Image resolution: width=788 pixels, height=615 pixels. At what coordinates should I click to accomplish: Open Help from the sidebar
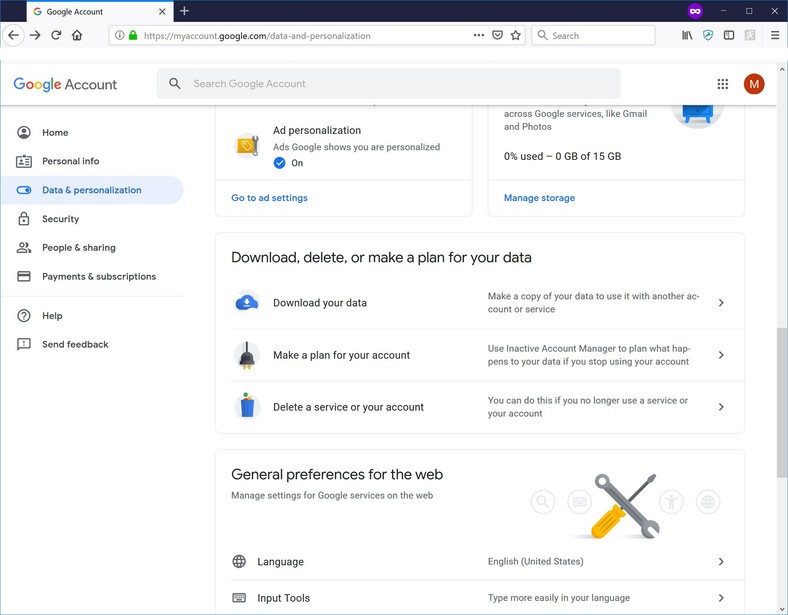tap(92, 316)
